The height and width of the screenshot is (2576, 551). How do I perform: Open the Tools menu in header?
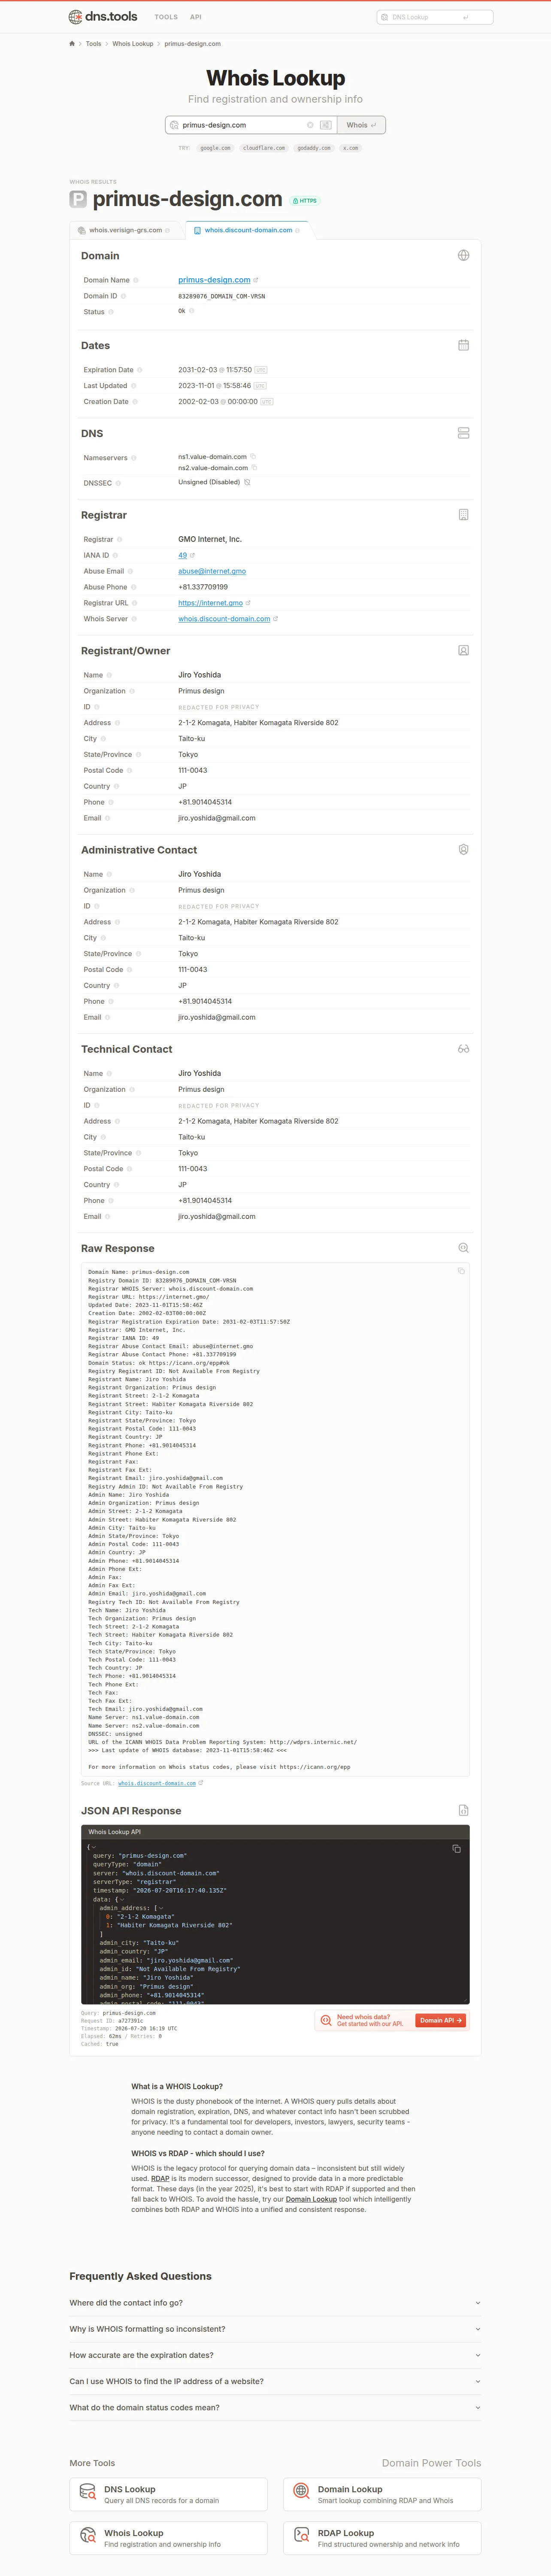coord(166,17)
